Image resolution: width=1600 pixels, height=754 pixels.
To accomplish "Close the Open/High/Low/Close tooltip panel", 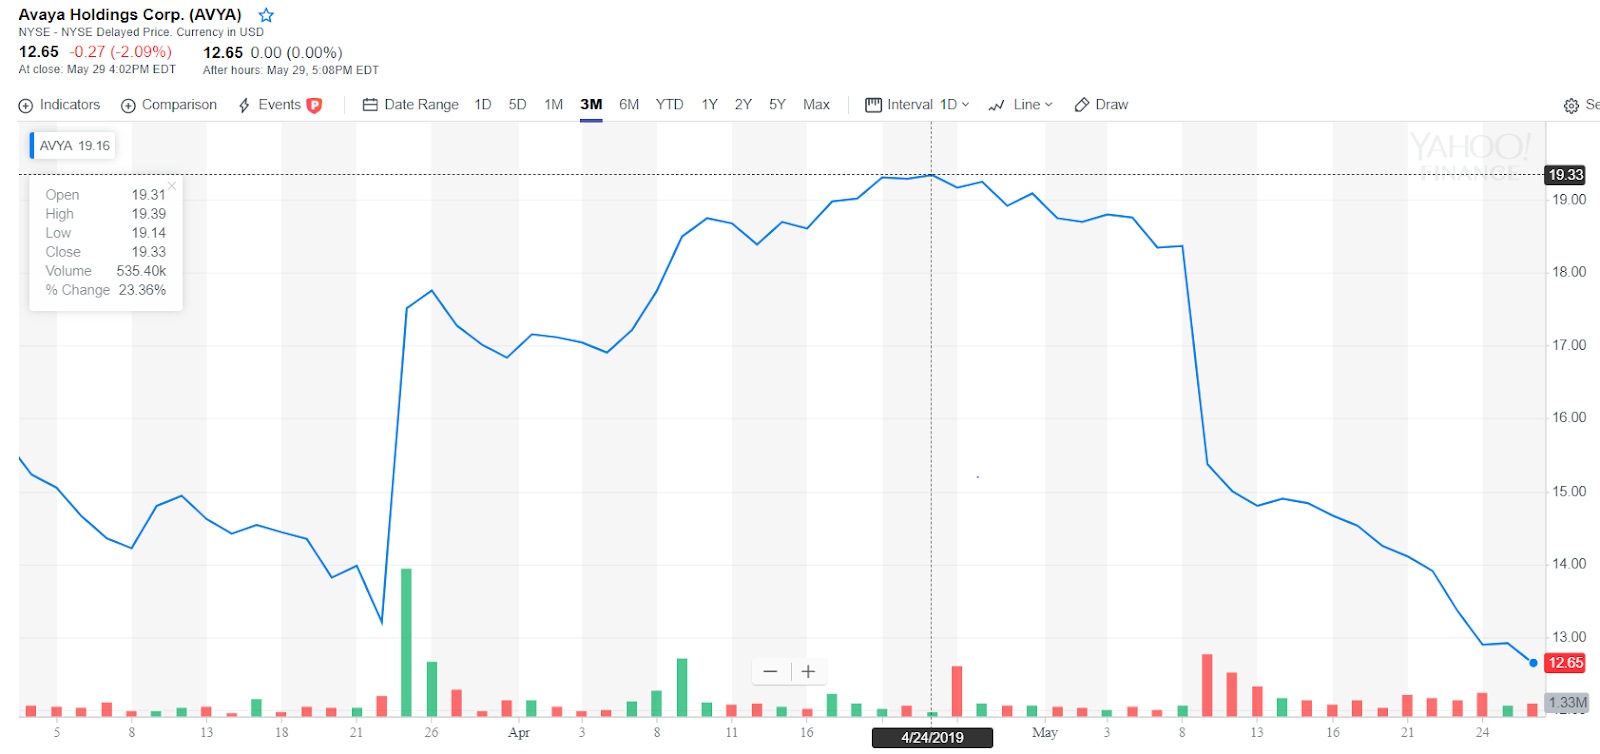I will click(172, 186).
